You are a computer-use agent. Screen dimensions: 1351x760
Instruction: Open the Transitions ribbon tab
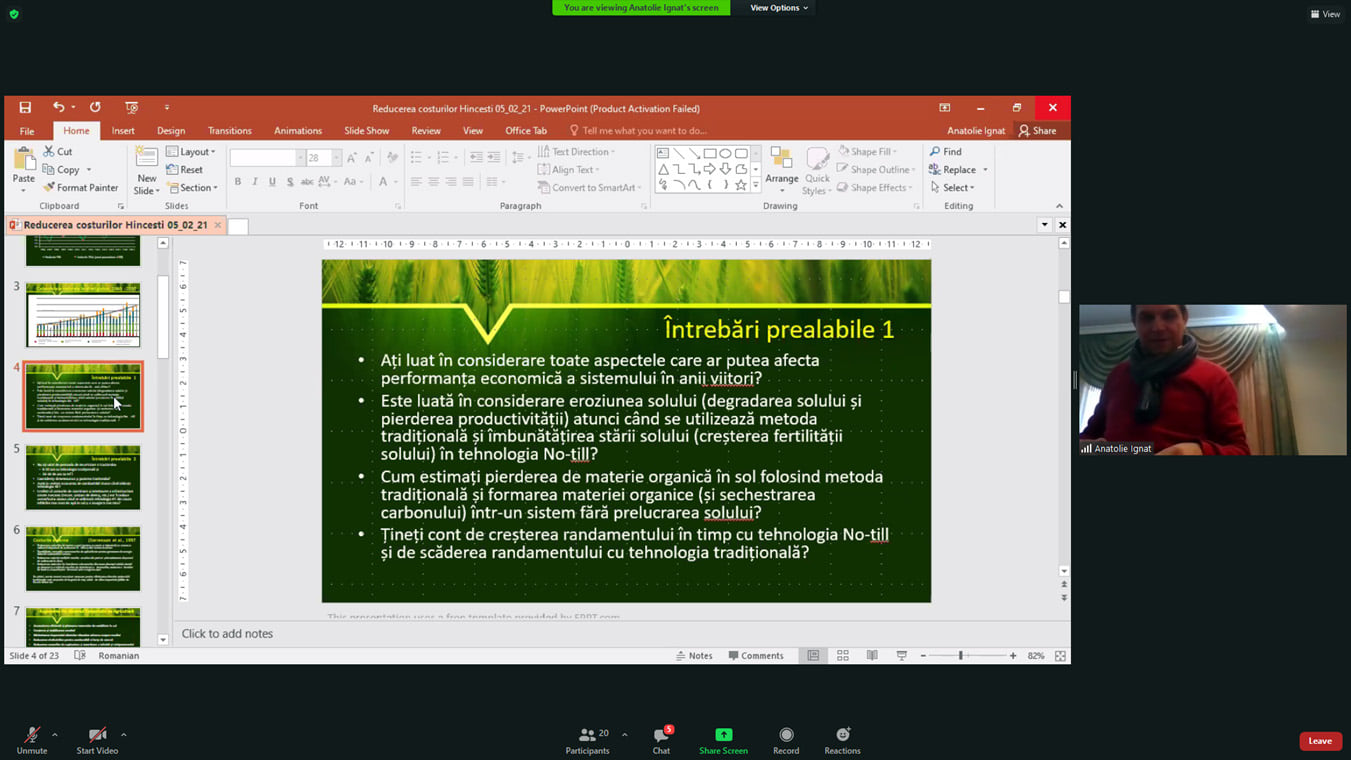point(229,131)
